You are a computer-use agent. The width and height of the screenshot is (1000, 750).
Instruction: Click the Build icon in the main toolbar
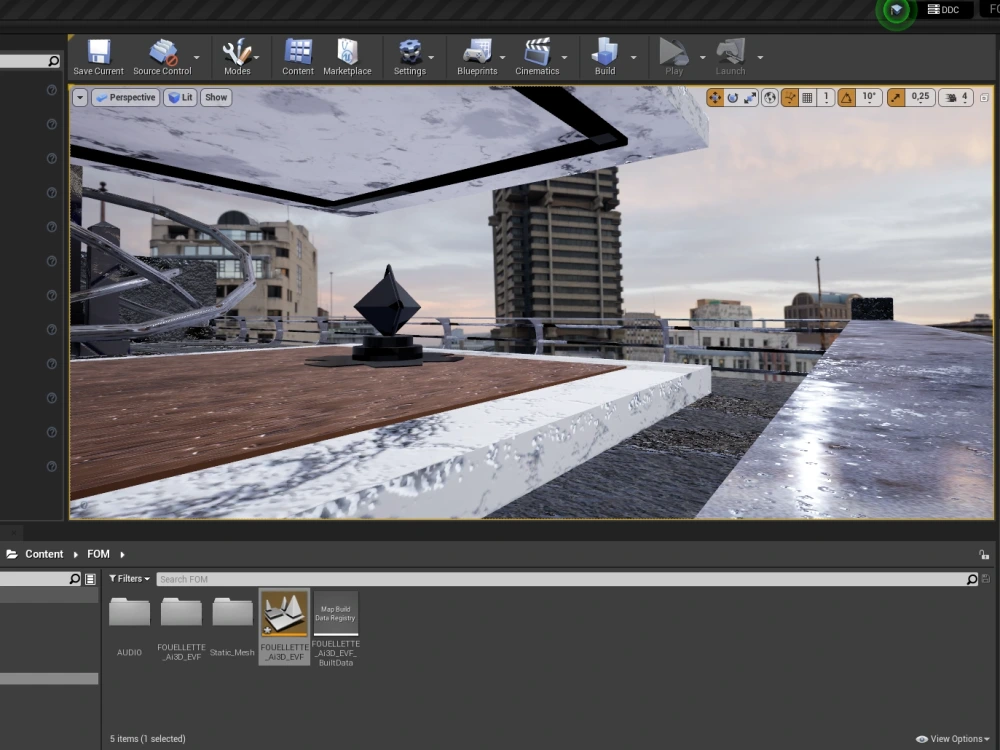point(604,55)
